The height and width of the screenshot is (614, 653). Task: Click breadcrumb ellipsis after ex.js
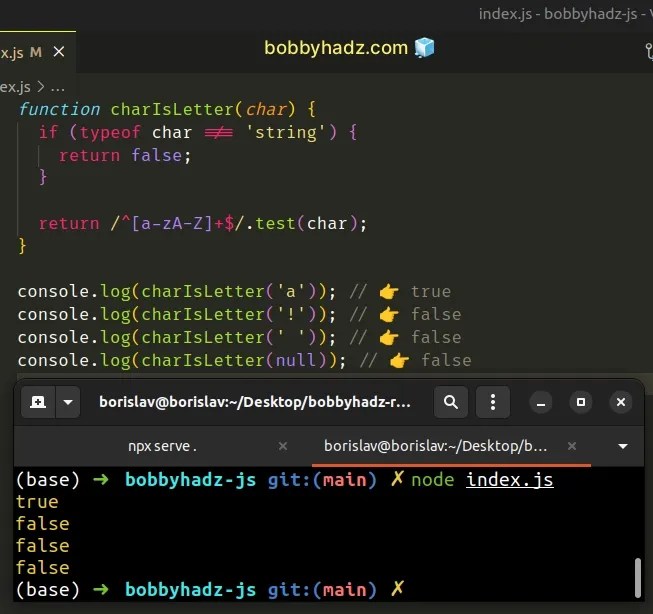(x=57, y=87)
